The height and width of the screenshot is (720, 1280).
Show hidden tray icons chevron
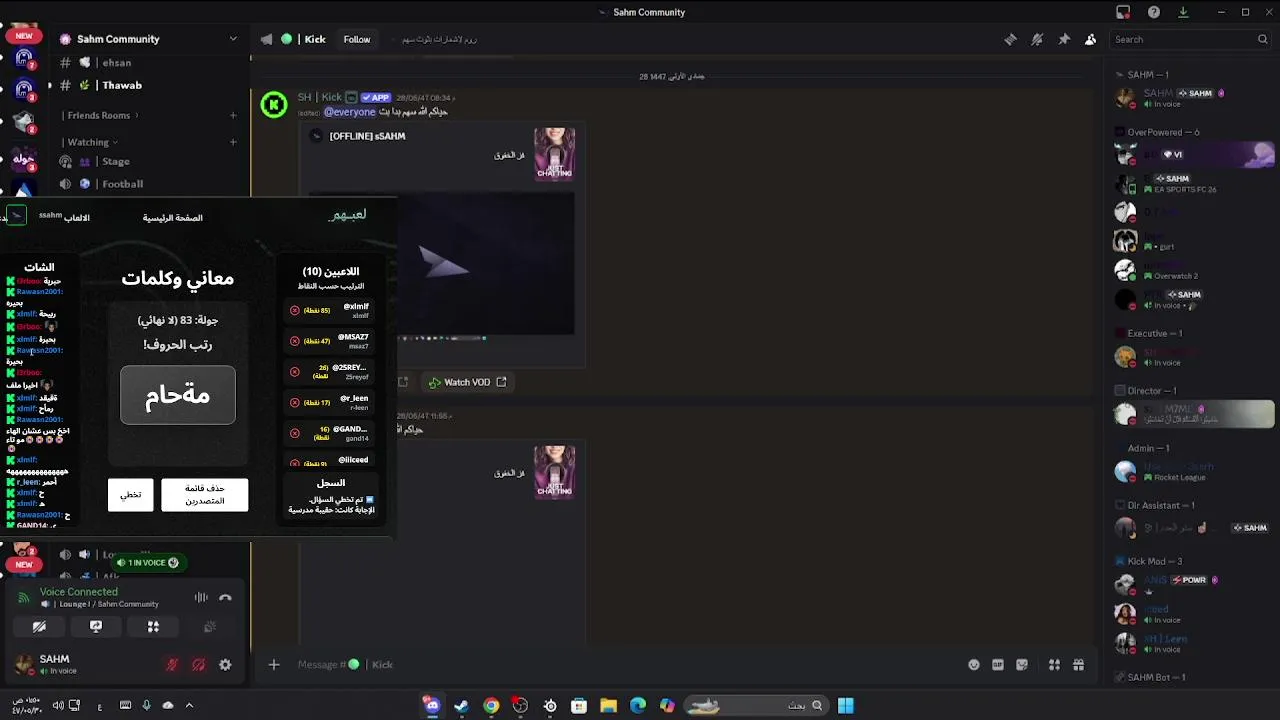189,706
